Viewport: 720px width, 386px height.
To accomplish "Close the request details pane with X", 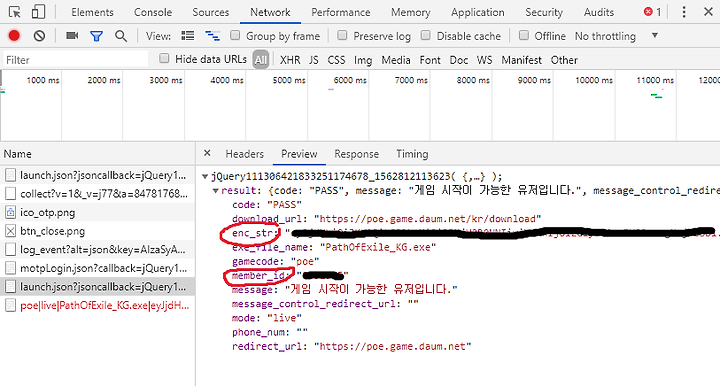I will [207, 153].
